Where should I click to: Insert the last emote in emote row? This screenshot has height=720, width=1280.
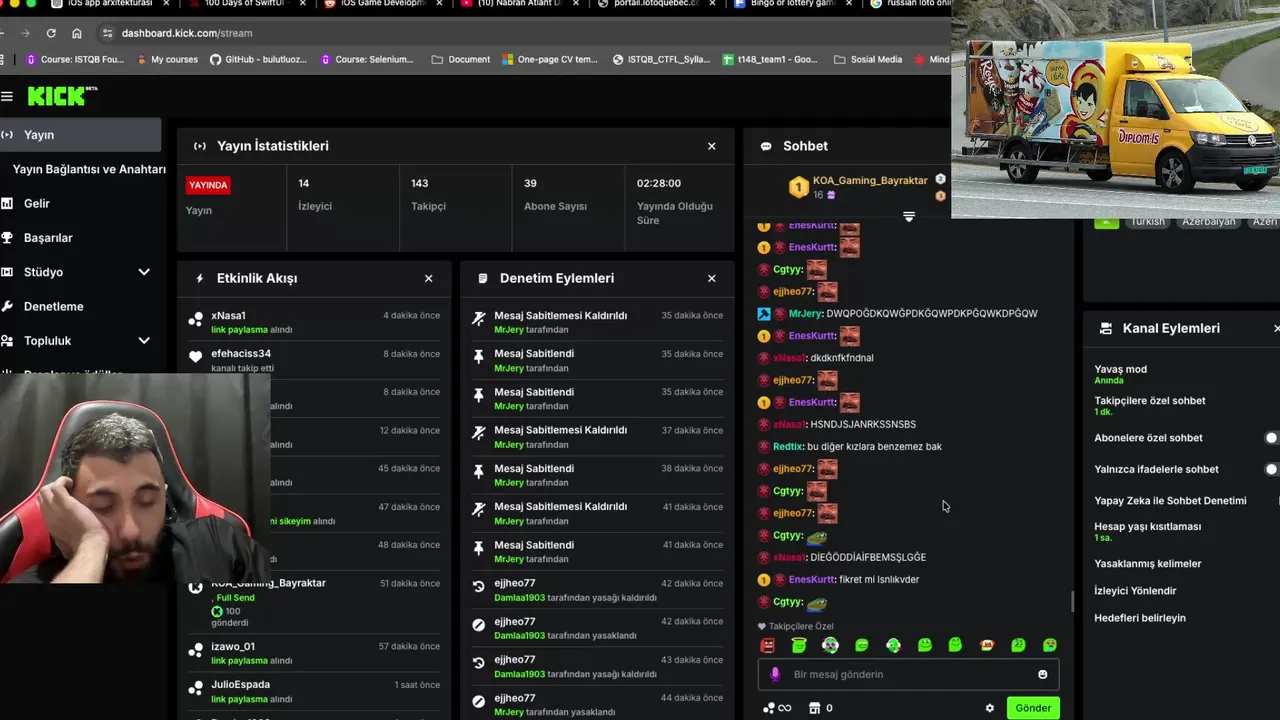pos(1050,645)
